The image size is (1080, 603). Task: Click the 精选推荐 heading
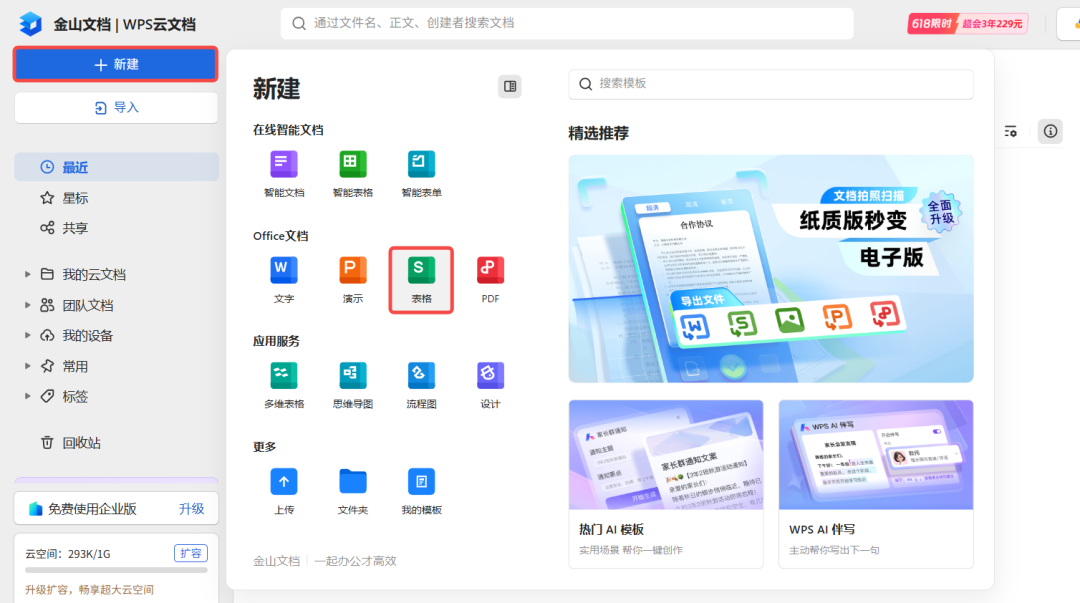[x=598, y=133]
